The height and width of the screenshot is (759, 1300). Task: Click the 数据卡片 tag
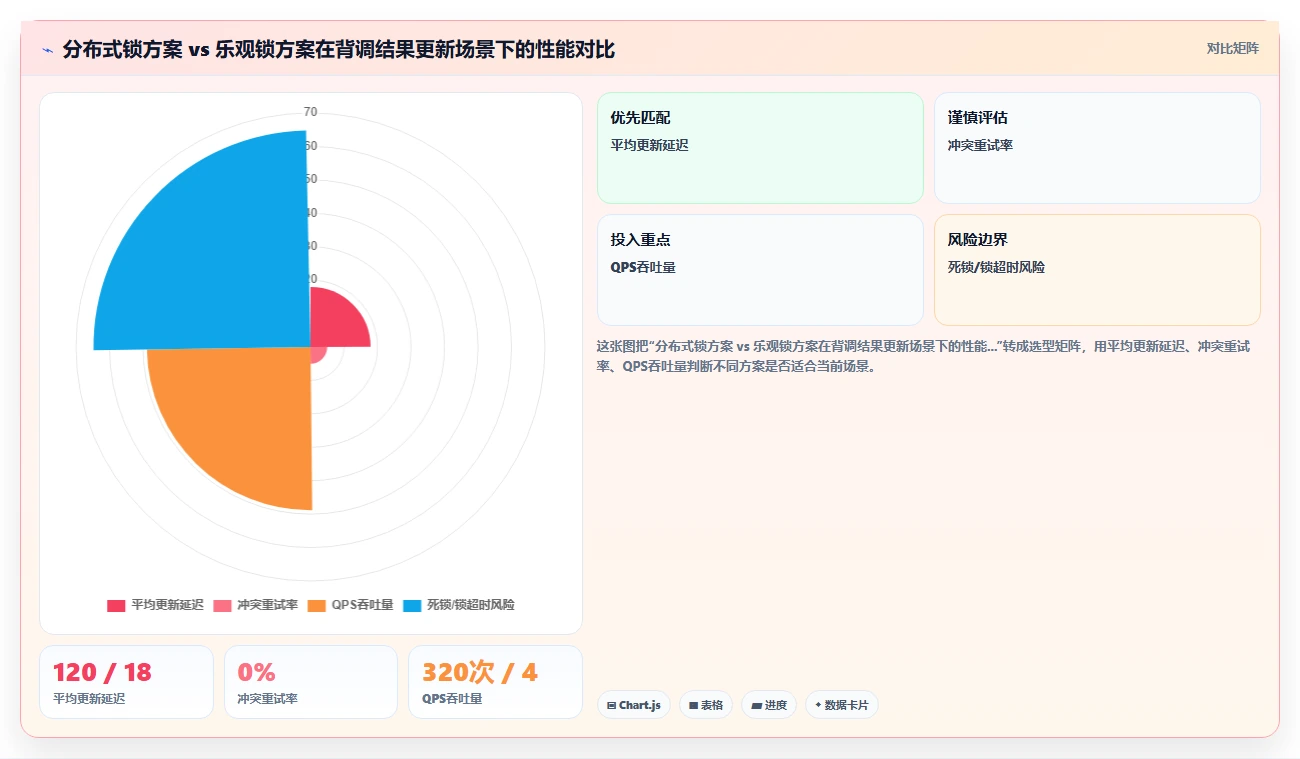tap(842, 705)
